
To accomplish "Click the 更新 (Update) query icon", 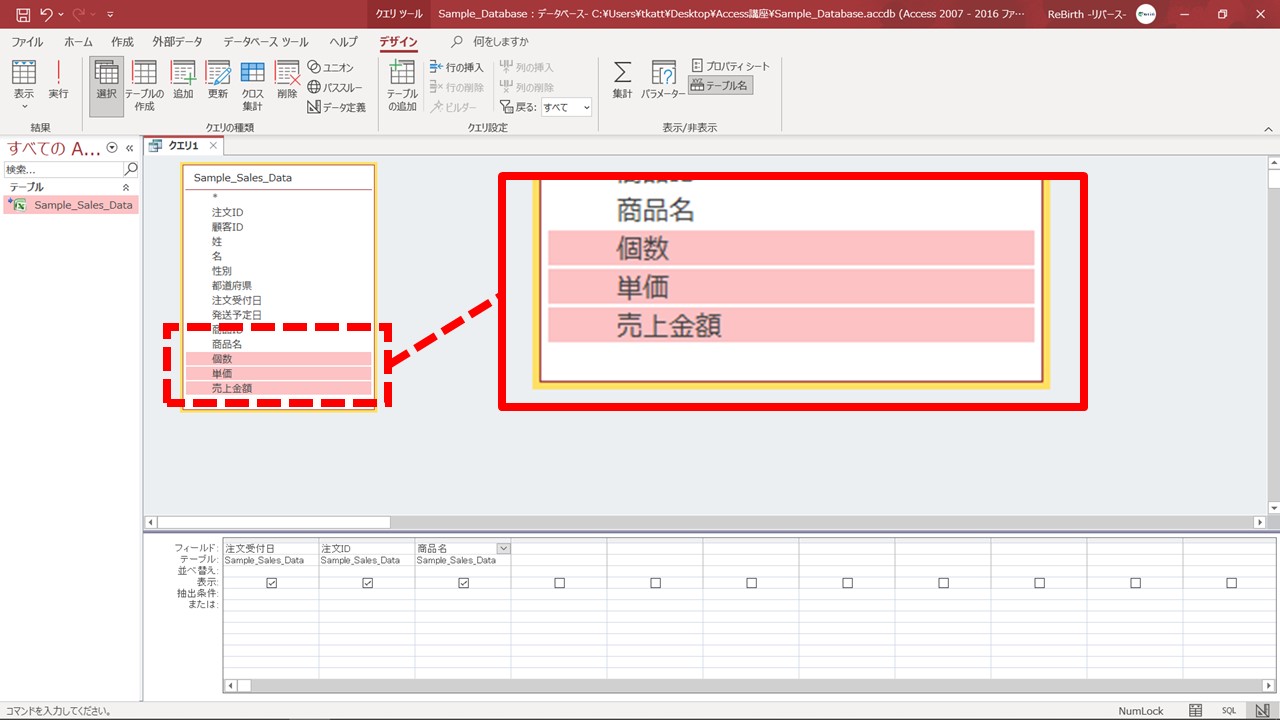I will [x=218, y=80].
